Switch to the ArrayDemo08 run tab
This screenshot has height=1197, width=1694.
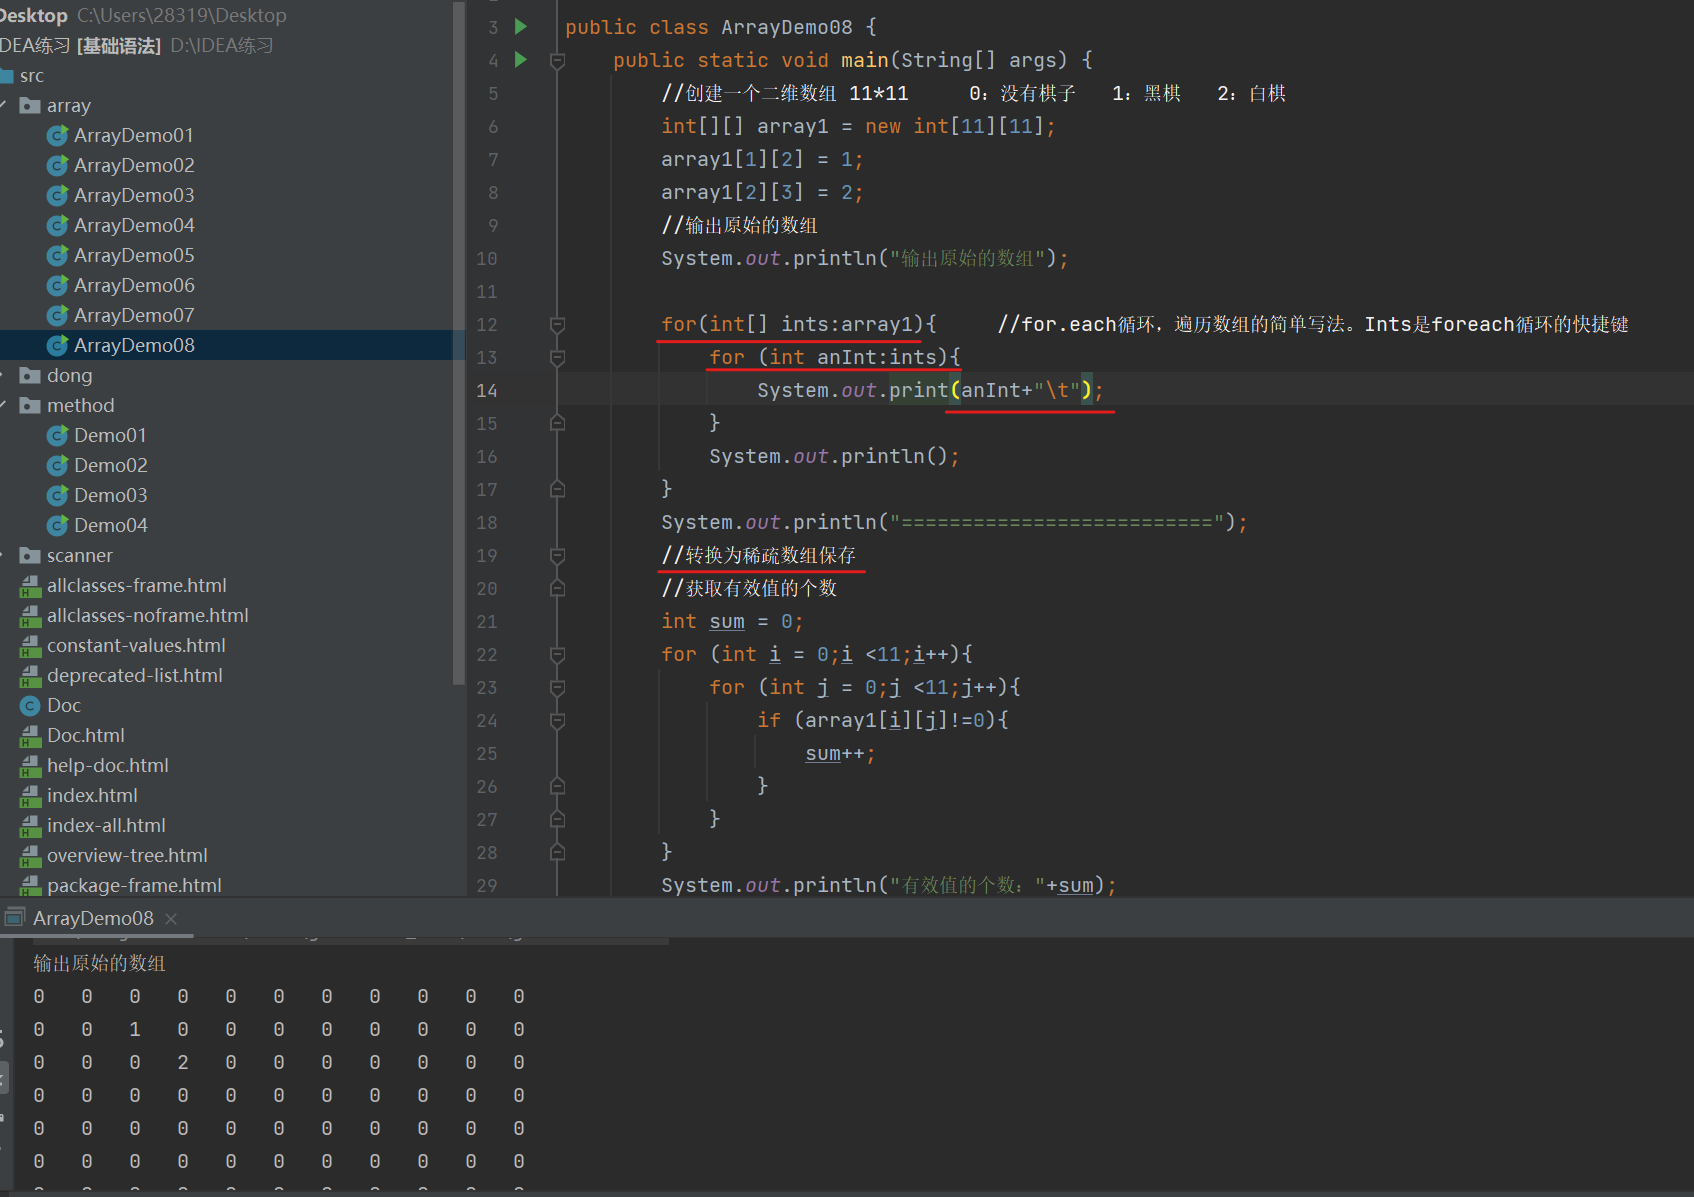coord(93,919)
